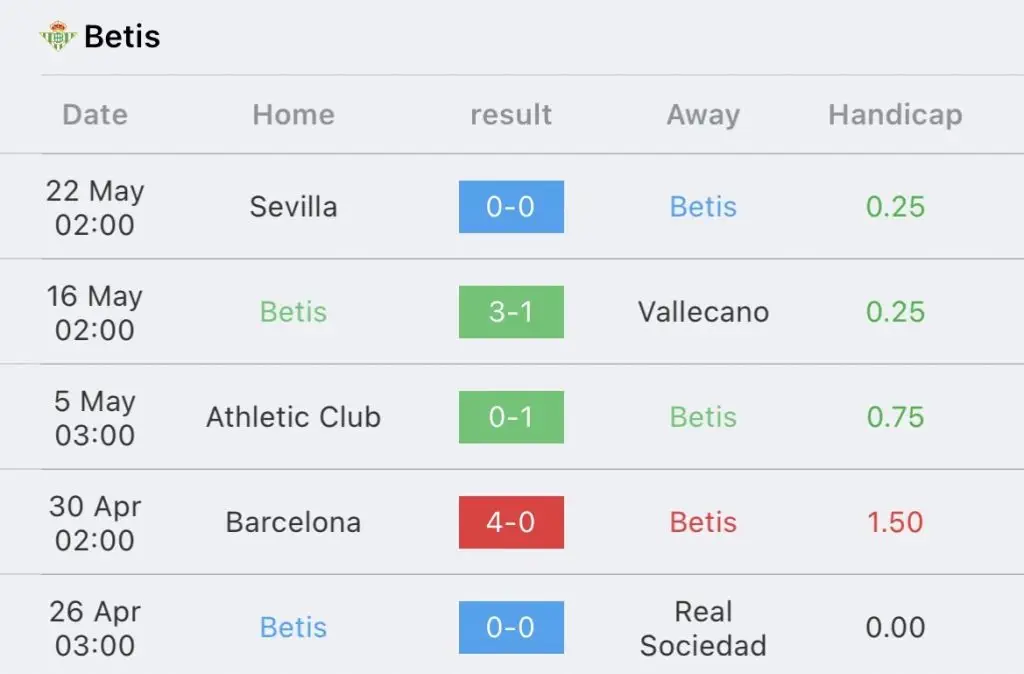Click the green 0.75 handicap value
1024x674 pixels.
tap(895, 417)
